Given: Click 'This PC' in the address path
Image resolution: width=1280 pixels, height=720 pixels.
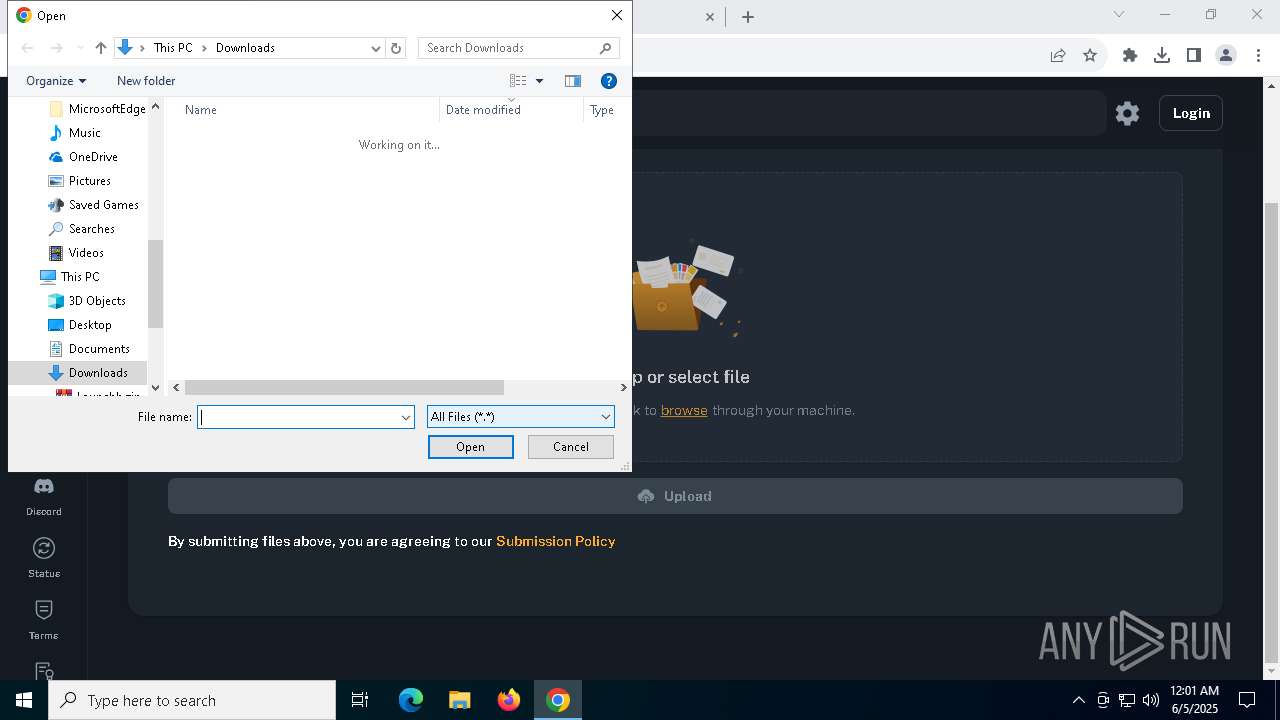Looking at the screenshot, I should (x=173, y=48).
